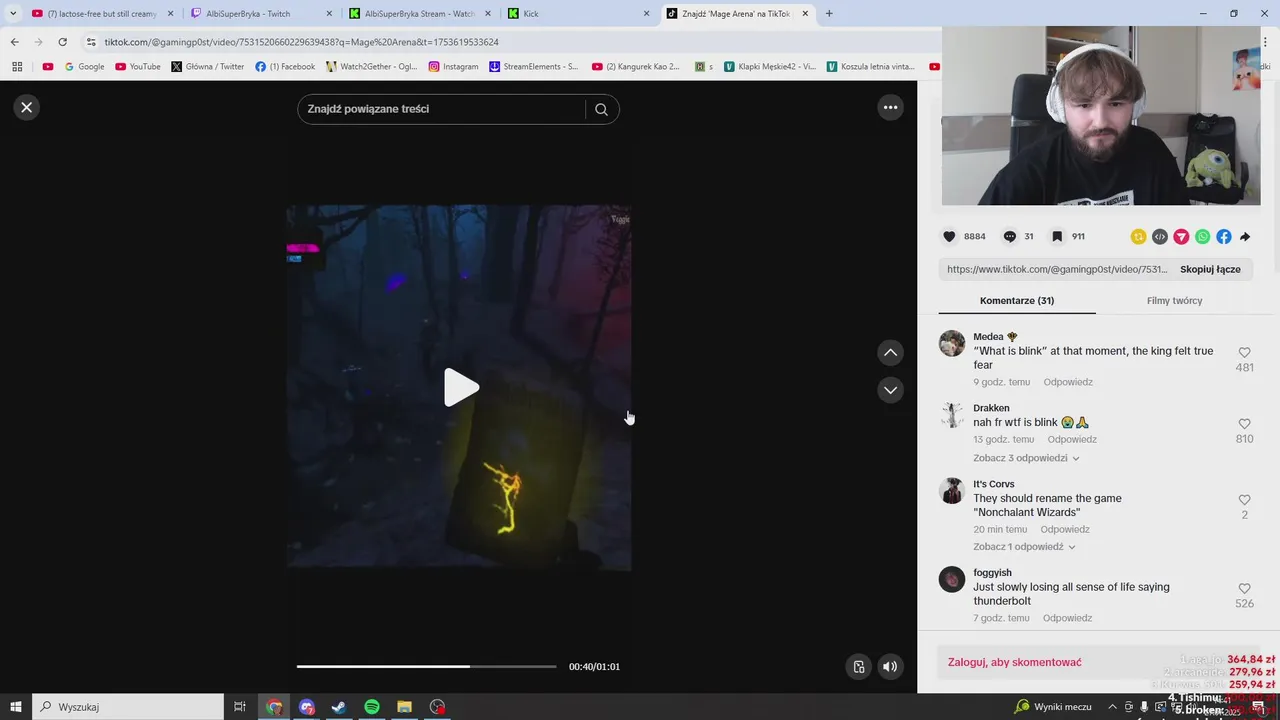Click the search magnifier icon in TikTok
Image resolution: width=1280 pixels, height=720 pixels.
tap(601, 109)
